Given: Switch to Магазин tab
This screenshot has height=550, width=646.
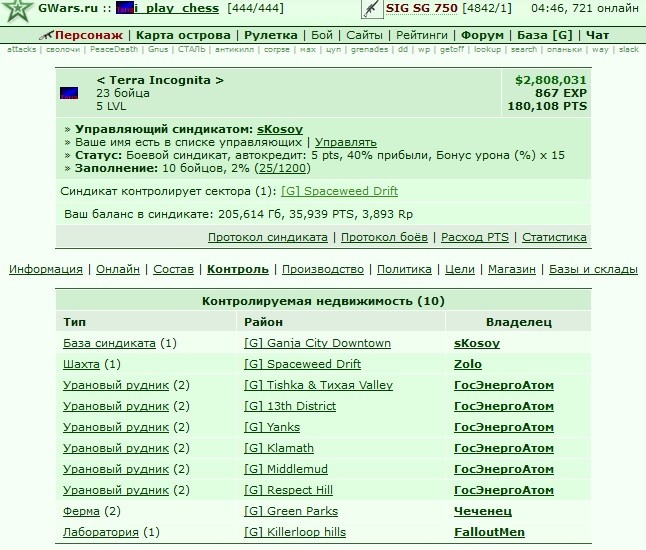Looking at the screenshot, I should point(512,269).
